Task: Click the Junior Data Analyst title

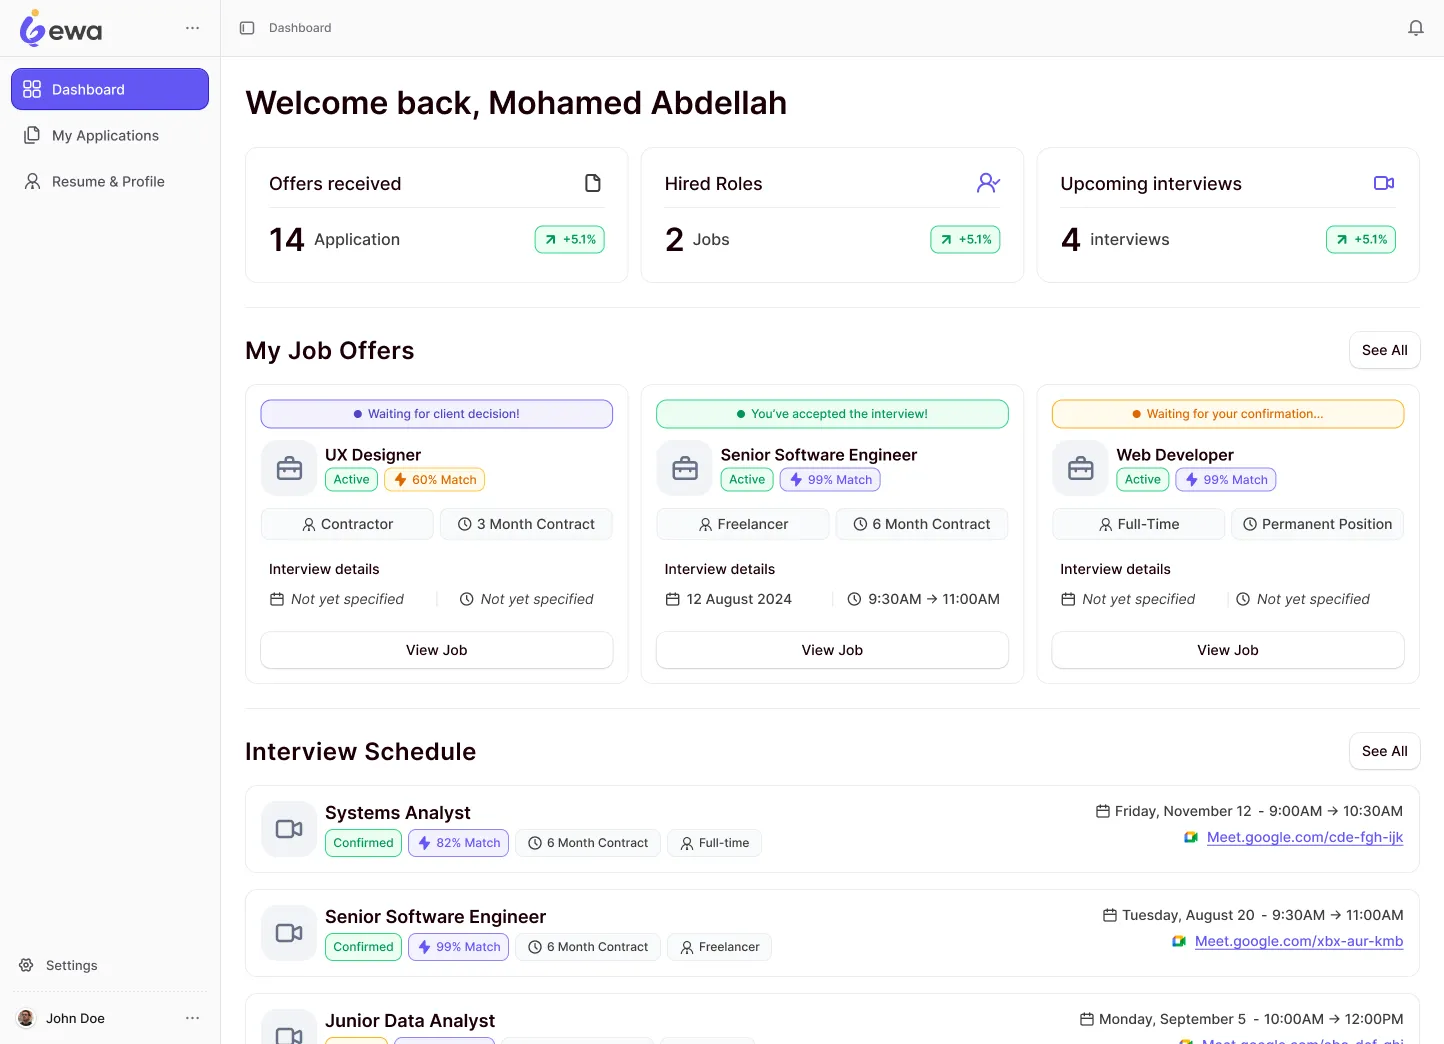Action: (x=410, y=1021)
